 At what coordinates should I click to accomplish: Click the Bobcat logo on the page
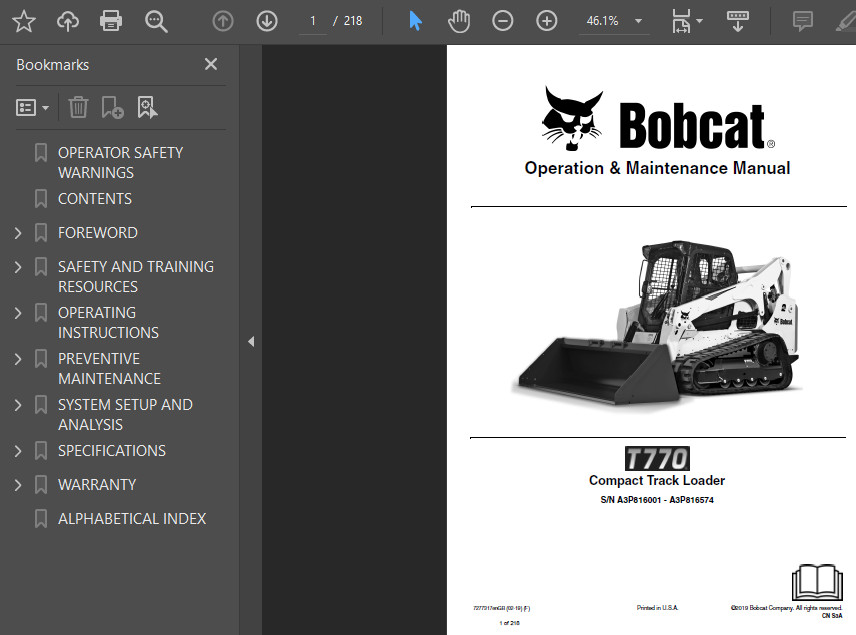click(x=658, y=119)
